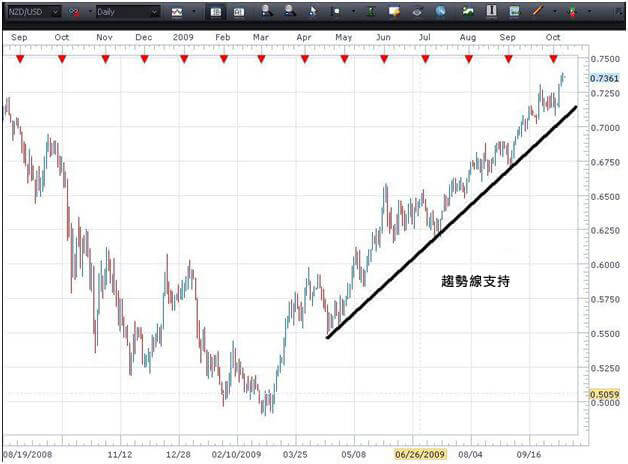Open the Daily timeframe dropdown
628x464 pixels.
[153, 12]
